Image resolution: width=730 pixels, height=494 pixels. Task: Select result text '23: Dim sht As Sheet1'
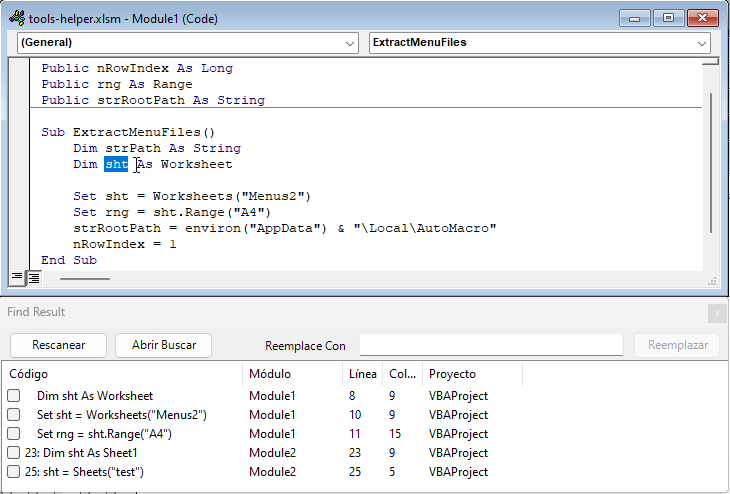[81, 453]
